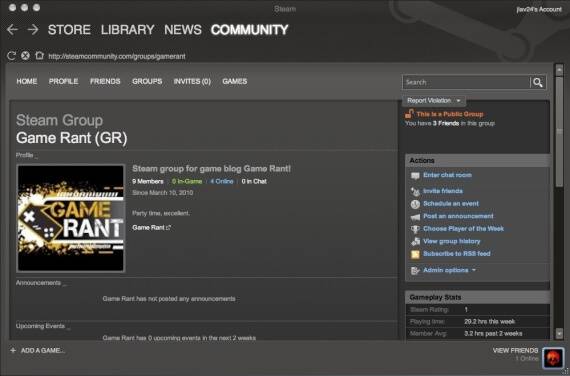Viewport: 570px width, 376px height.
Task: Click the "29.2 hrs this week" value
Action: pos(489,321)
